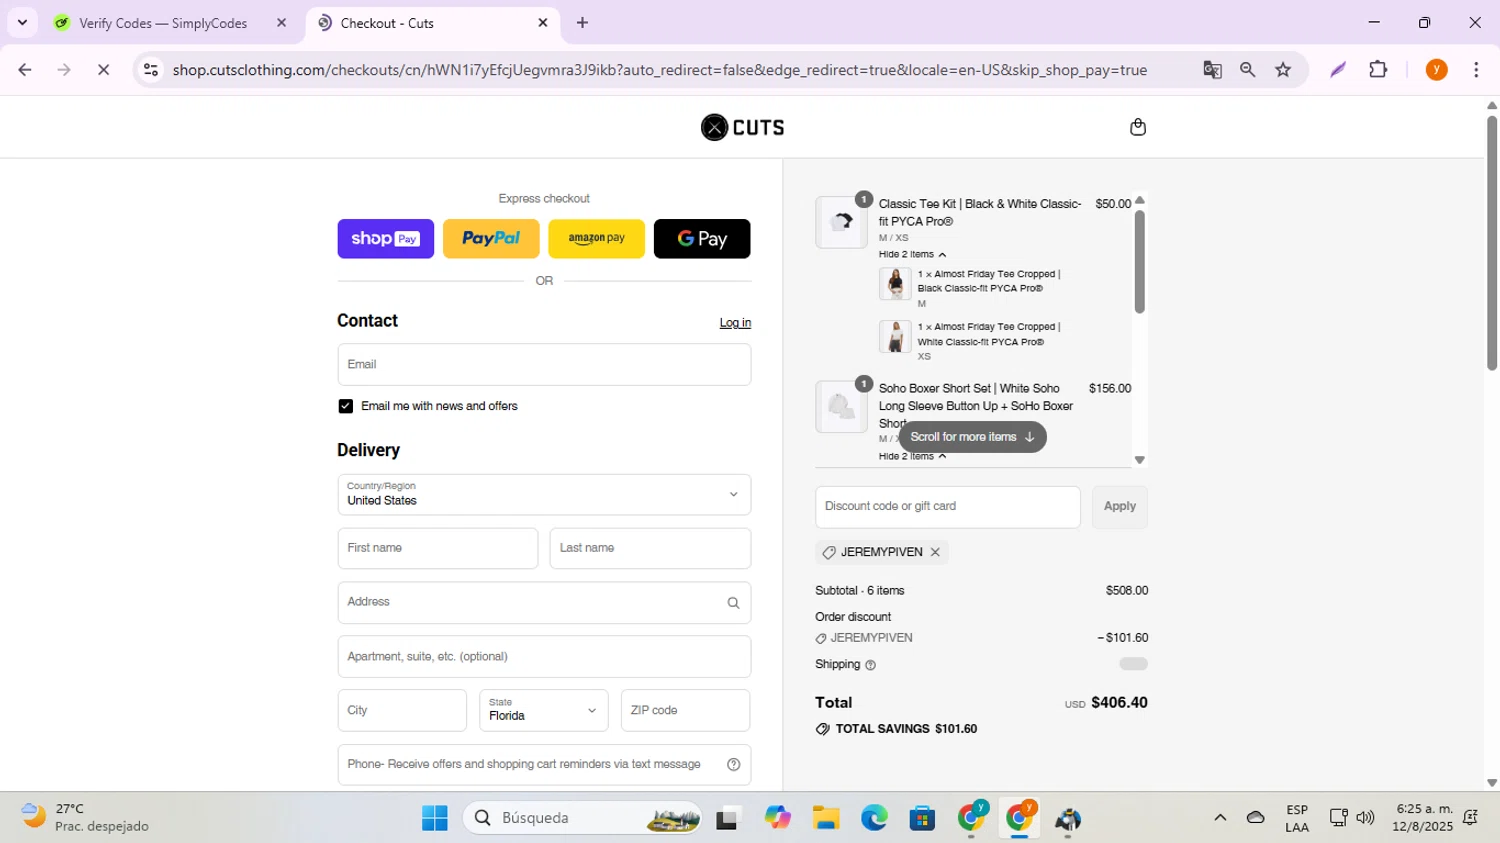Focus the Last name field
The height and width of the screenshot is (843, 1500).
pos(650,549)
